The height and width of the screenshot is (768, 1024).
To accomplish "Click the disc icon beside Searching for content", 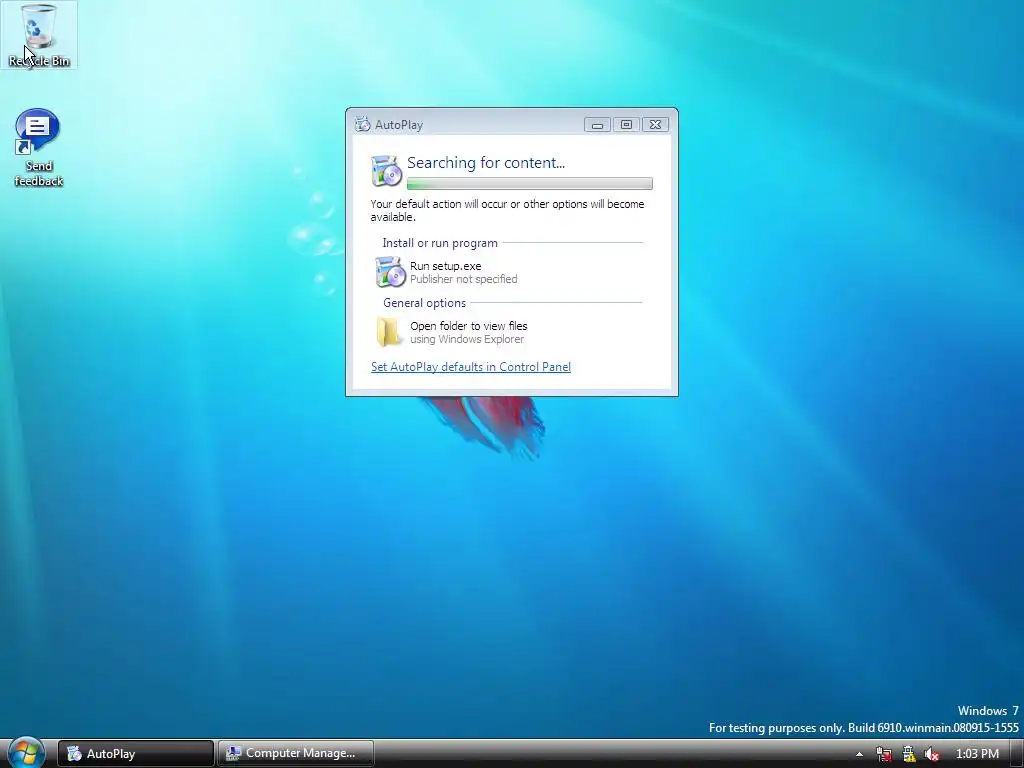I will coord(386,171).
